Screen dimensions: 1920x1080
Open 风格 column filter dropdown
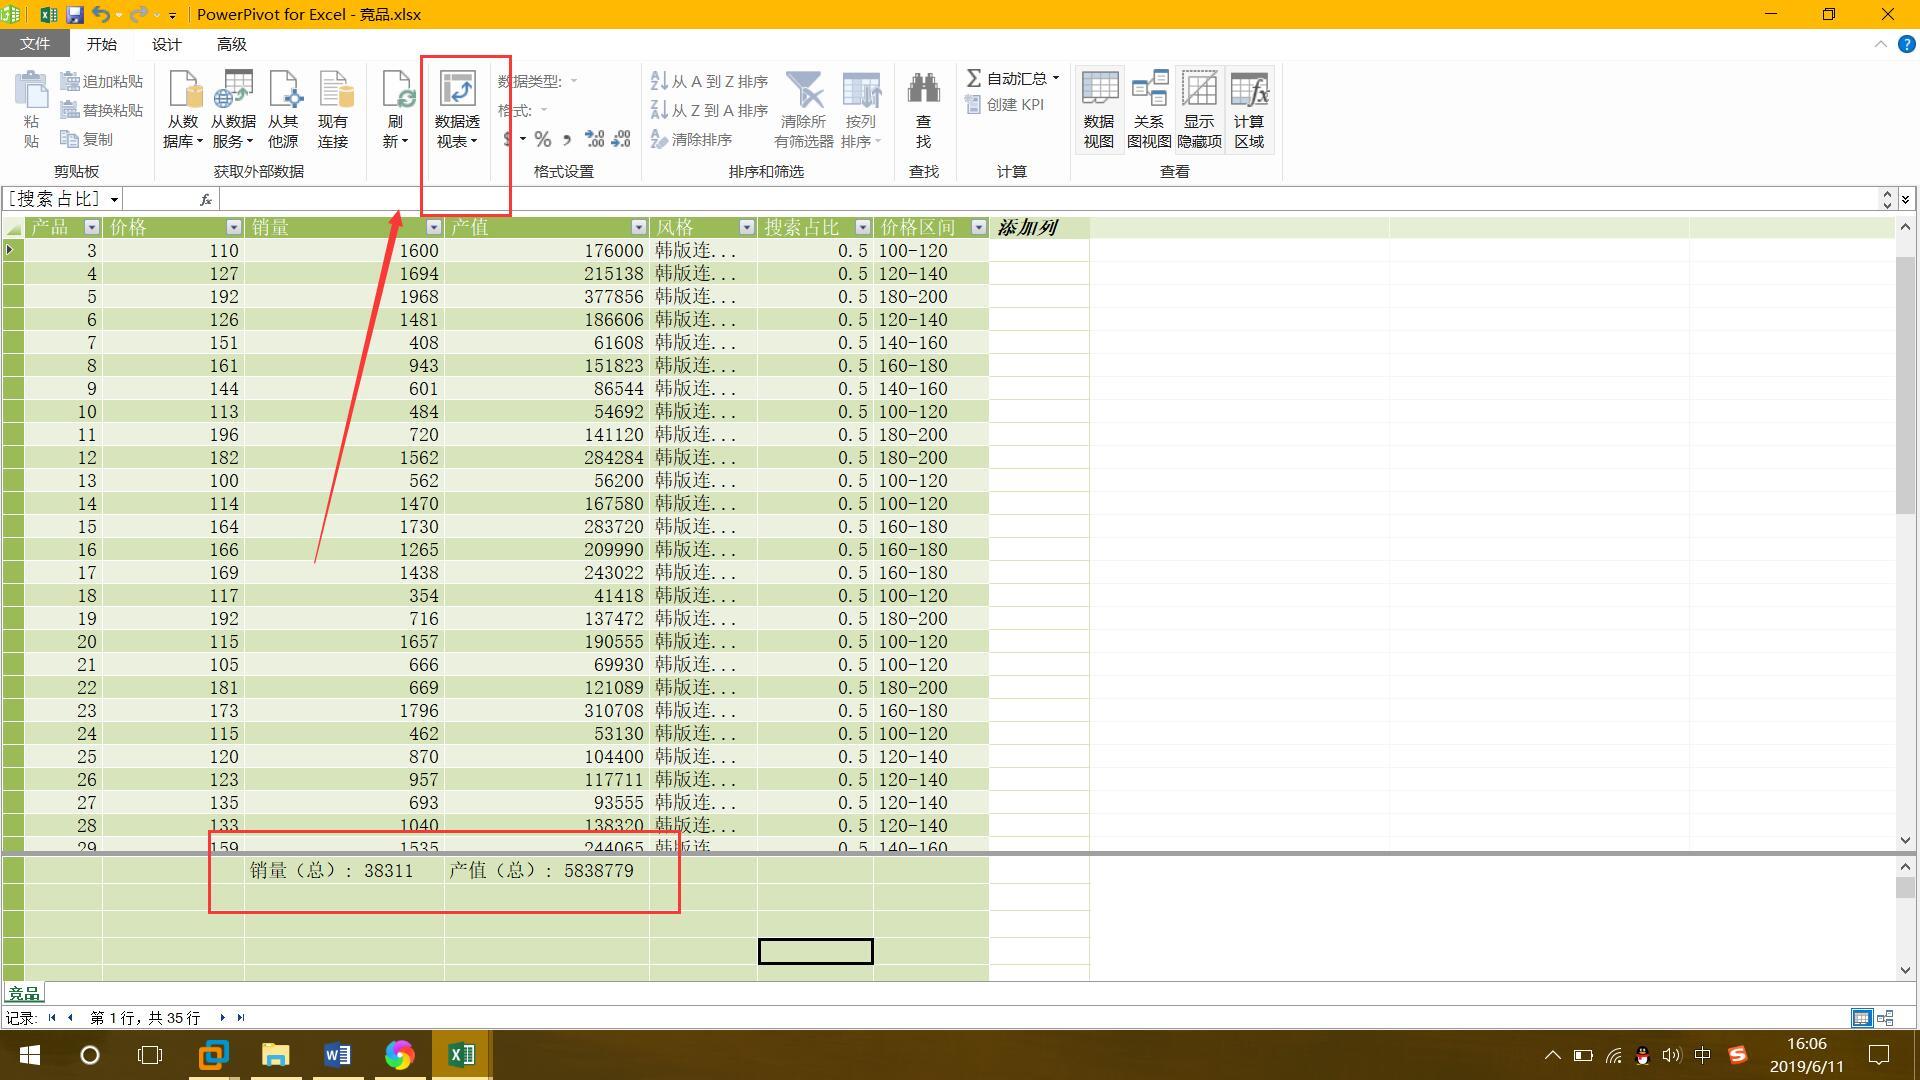(746, 228)
